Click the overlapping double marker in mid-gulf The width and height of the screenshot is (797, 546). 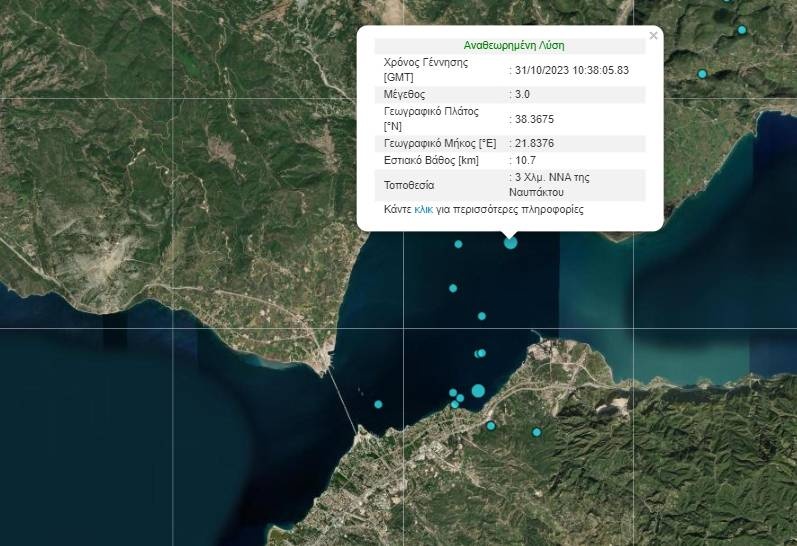tap(480, 353)
